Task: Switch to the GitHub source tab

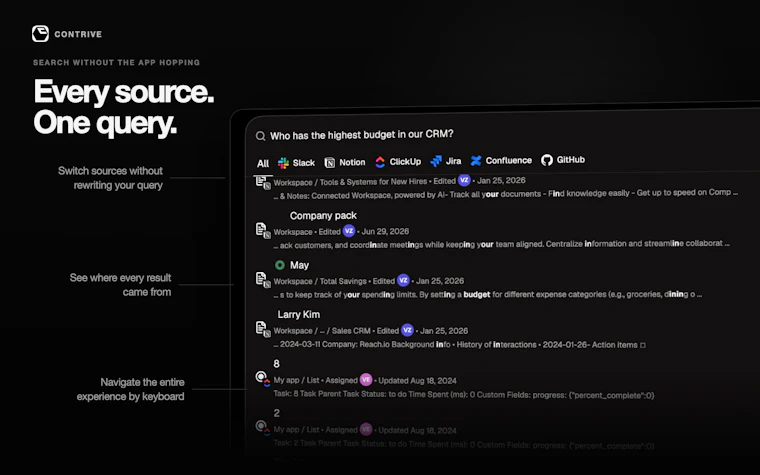Action: click(563, 160)
